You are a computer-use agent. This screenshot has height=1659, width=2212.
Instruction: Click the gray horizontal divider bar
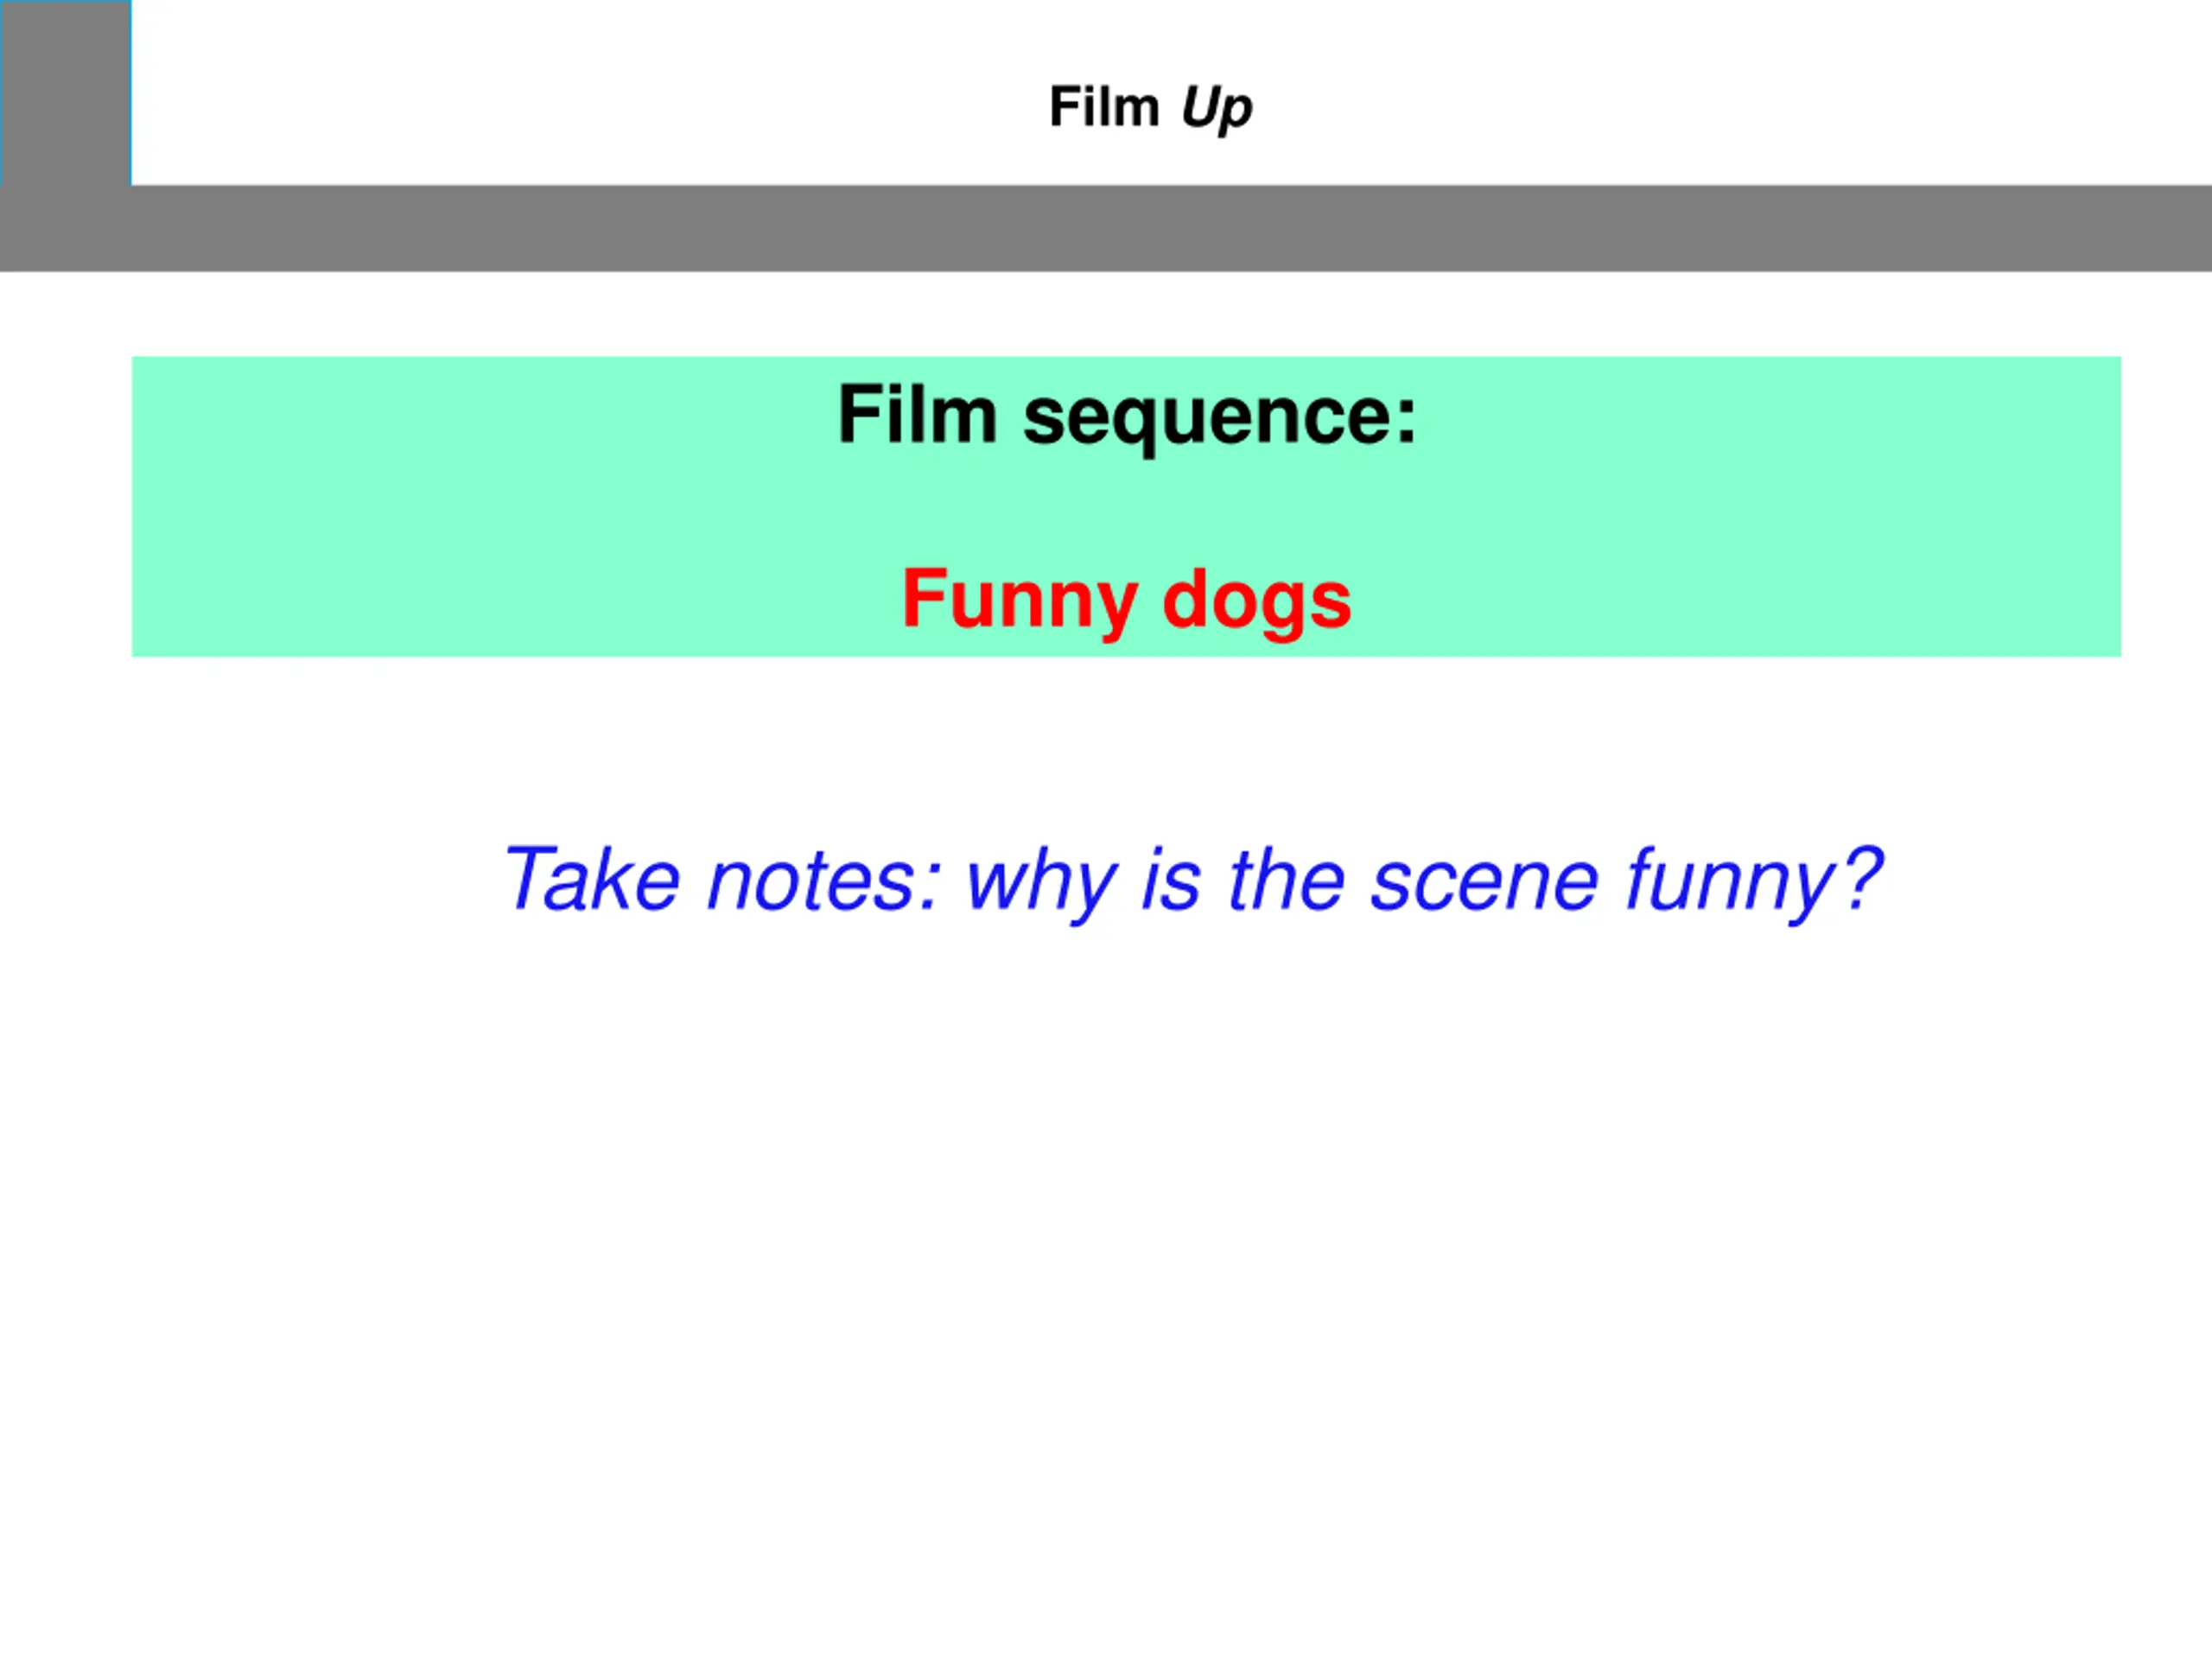[1106, 228]
